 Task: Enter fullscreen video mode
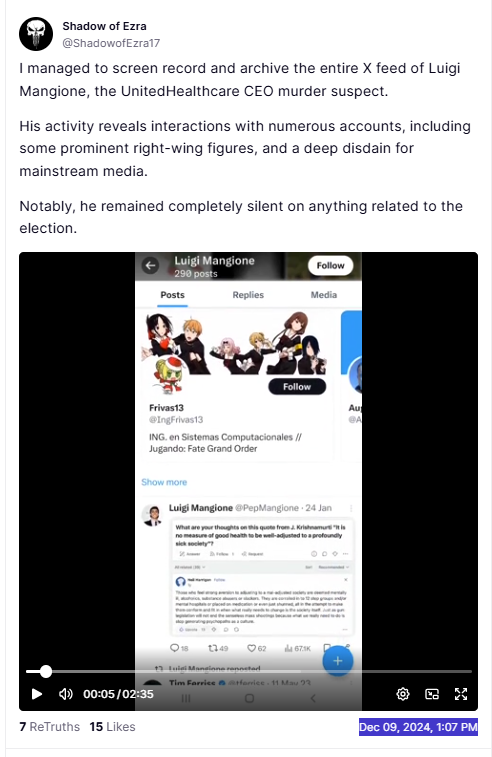click(x=461, y=694)
